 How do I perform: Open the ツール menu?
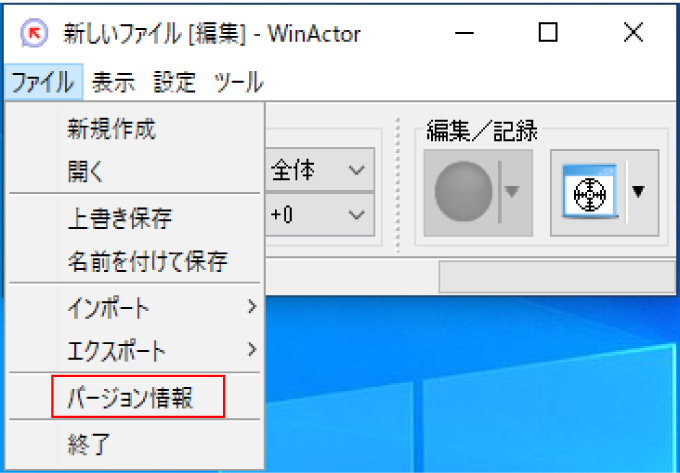click(239, 82)
